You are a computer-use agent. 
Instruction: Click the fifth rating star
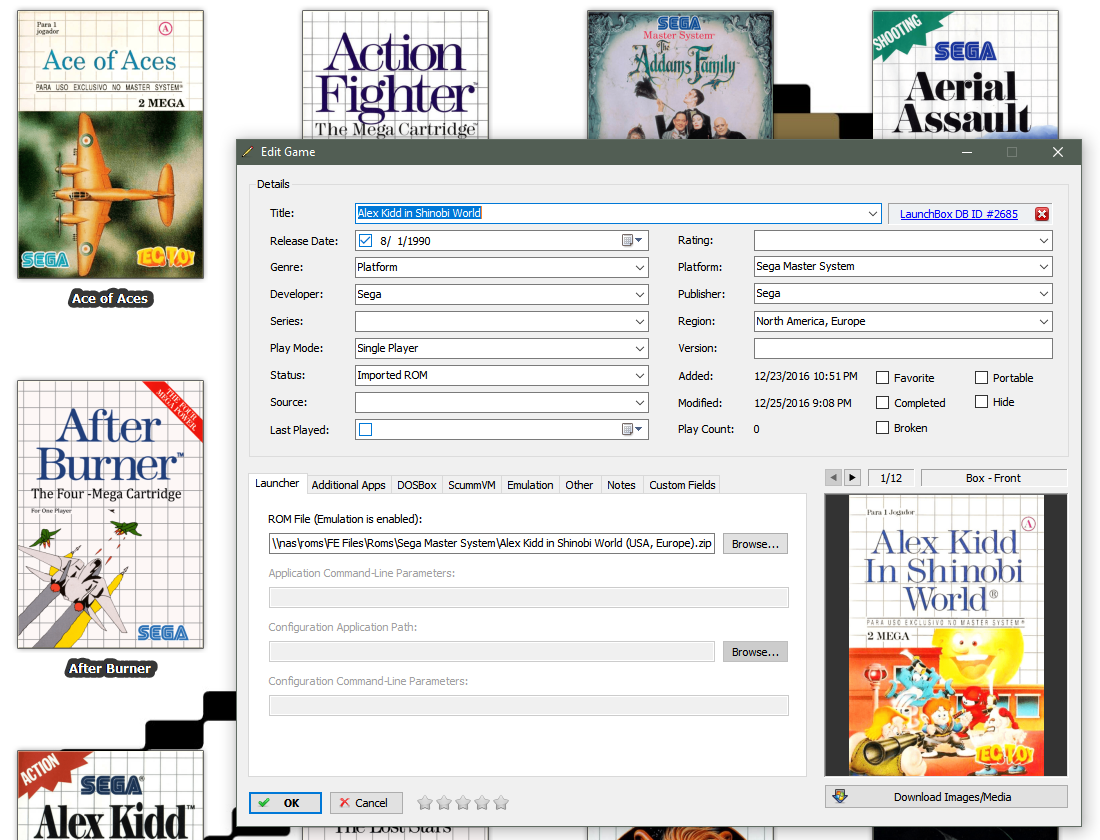[501, 803]
